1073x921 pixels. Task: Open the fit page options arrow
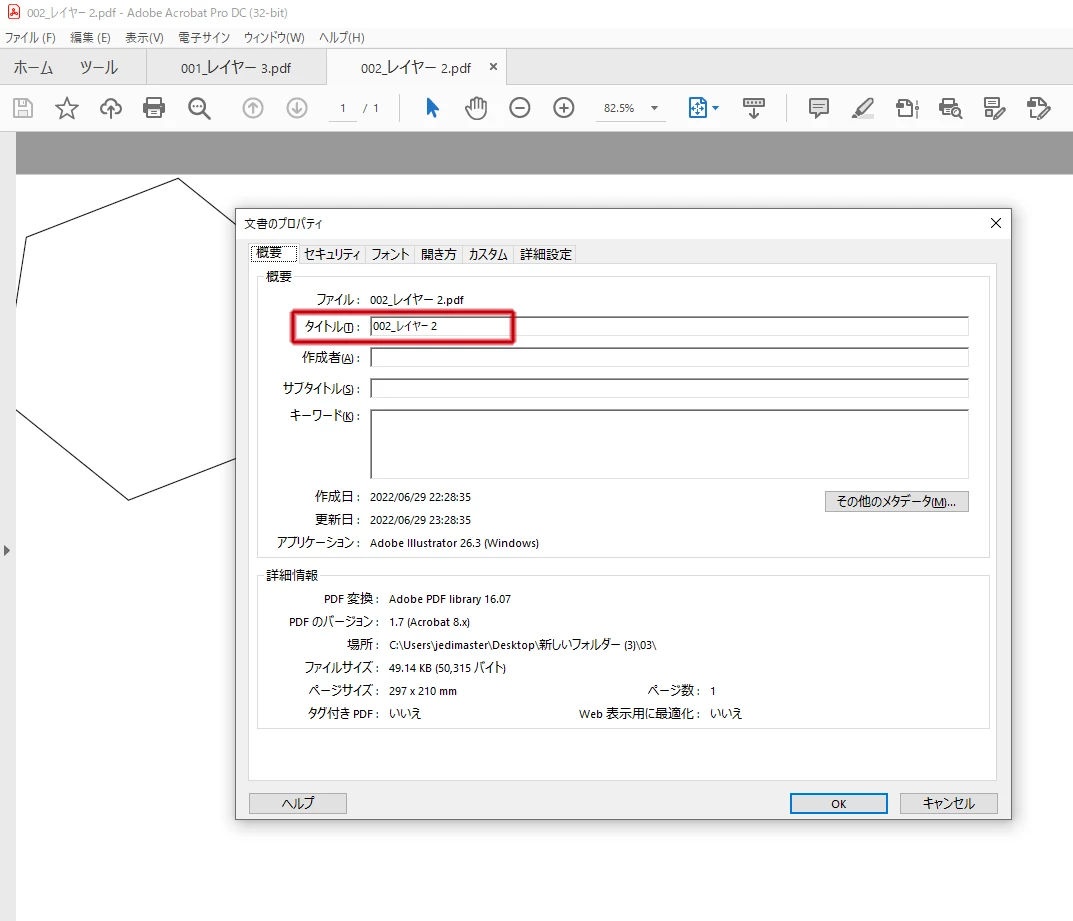(x=716, y=108)
